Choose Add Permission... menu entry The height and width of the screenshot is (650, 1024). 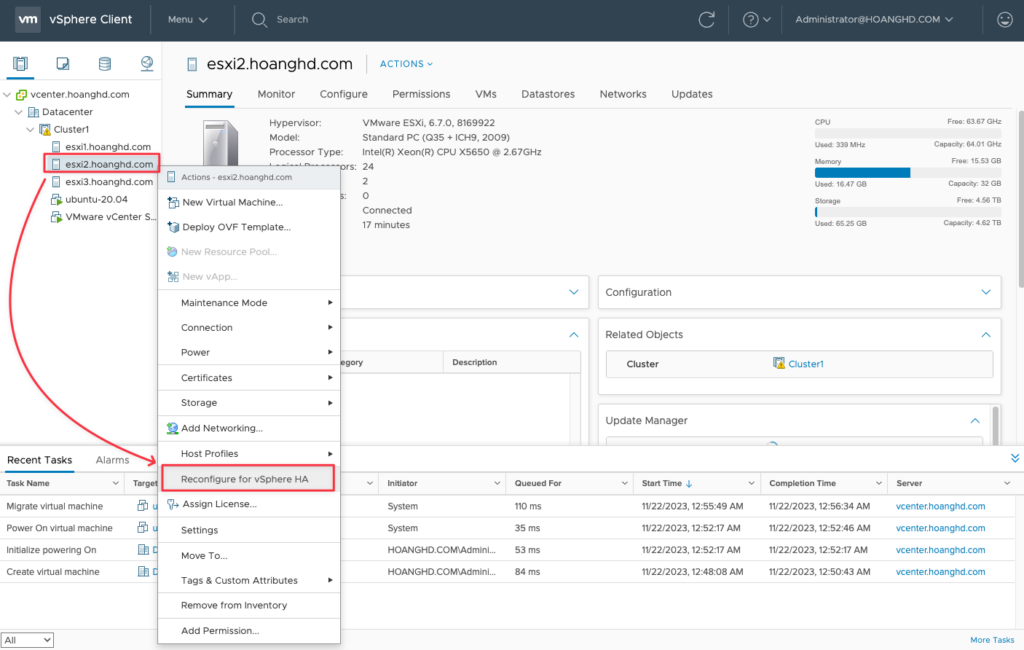coord(249,630)
